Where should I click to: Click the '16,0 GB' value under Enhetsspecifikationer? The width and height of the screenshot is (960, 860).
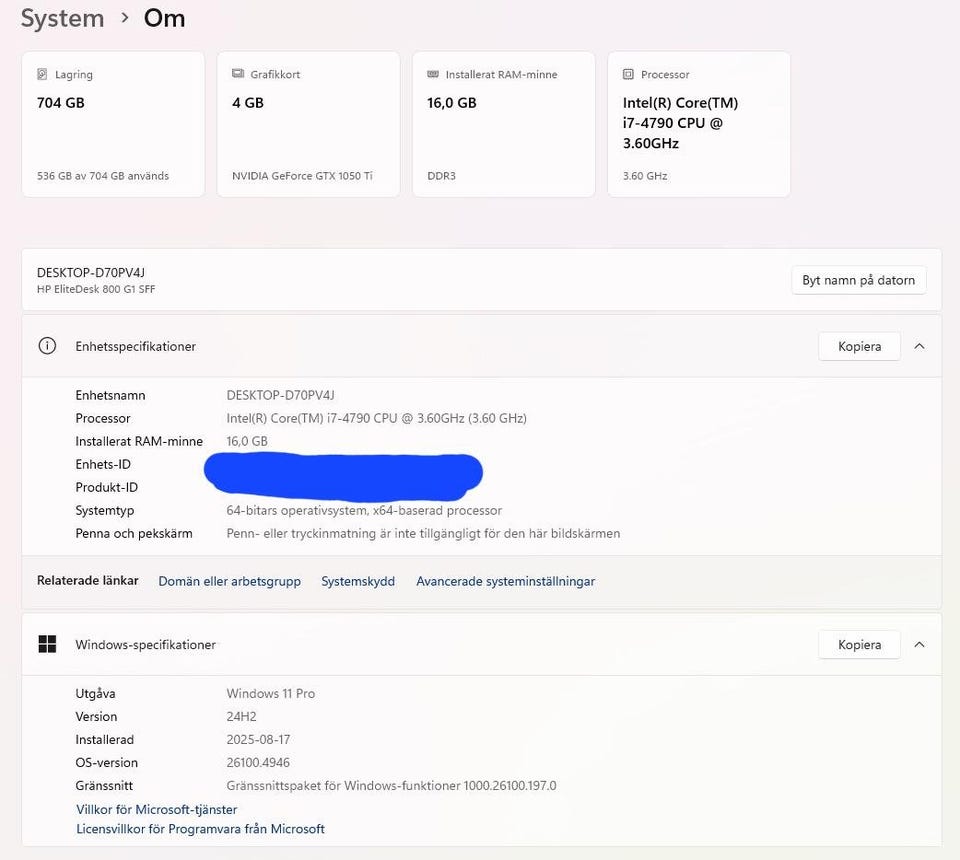pos(247,441)
